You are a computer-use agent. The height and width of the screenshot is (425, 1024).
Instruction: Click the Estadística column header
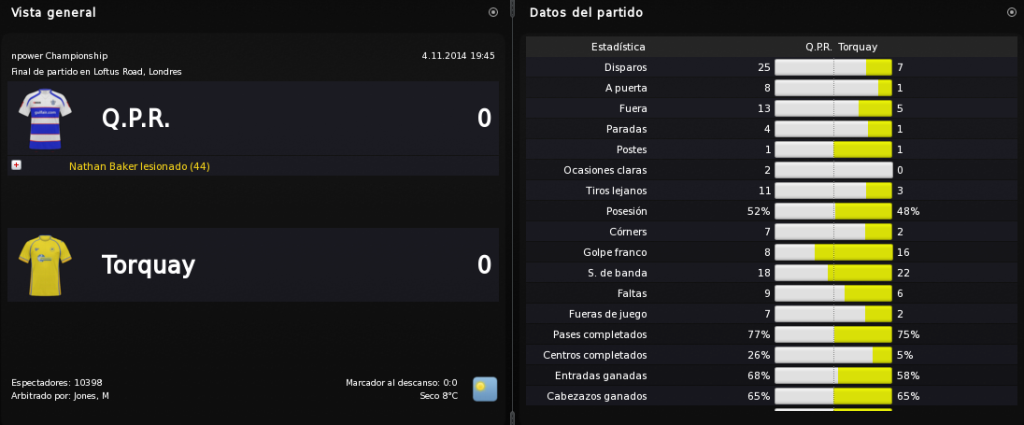618,47
